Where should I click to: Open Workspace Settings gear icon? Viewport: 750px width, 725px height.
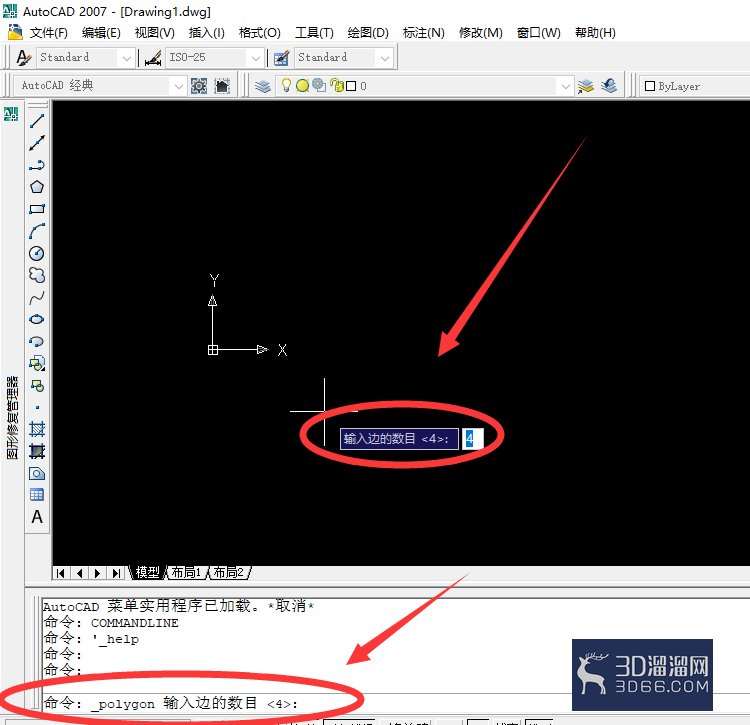pos(199,86)
